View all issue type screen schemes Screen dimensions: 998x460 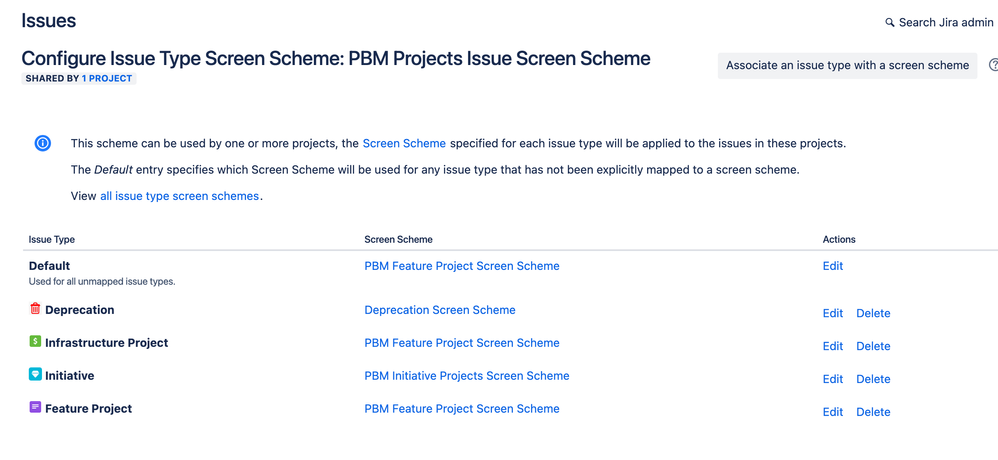[x=179, y=196]
